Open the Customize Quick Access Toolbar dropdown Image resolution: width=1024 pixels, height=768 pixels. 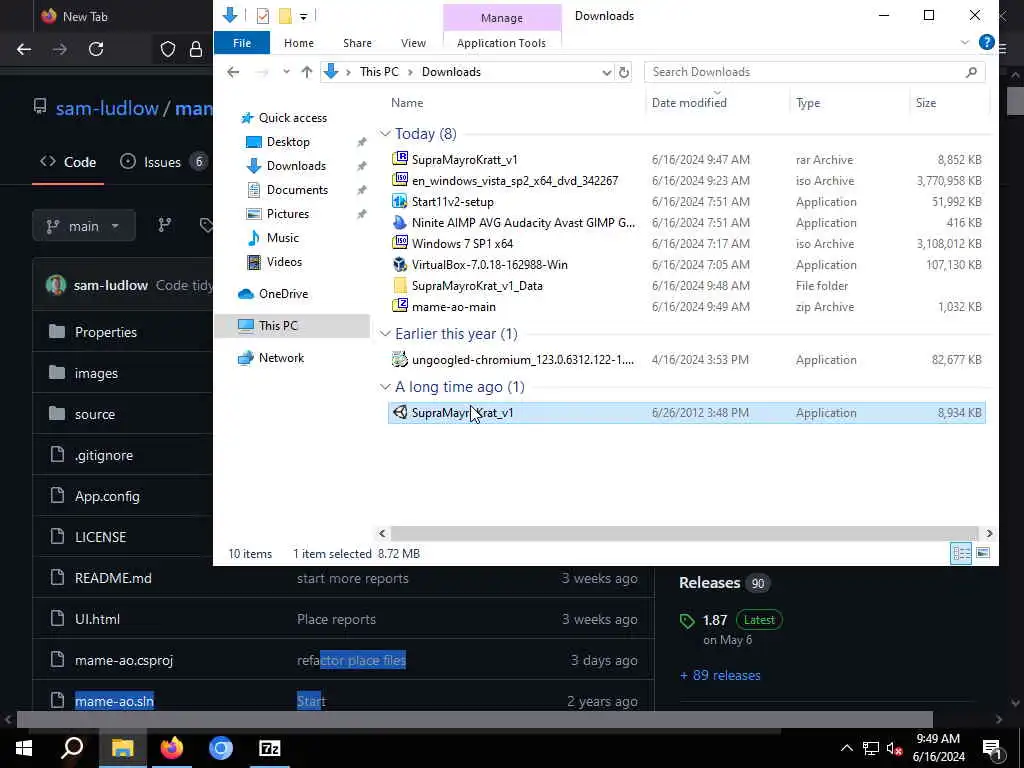304,16
